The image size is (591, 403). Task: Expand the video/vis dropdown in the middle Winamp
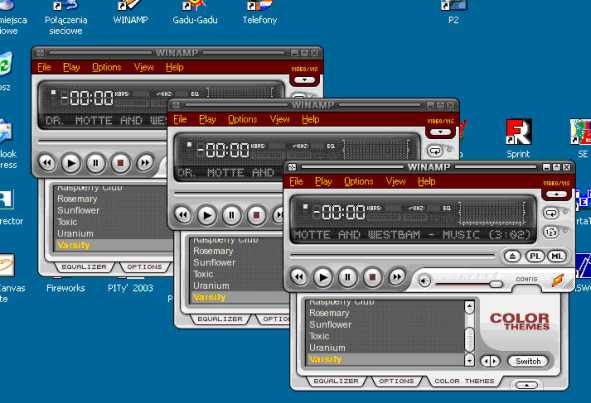(440, 132)
